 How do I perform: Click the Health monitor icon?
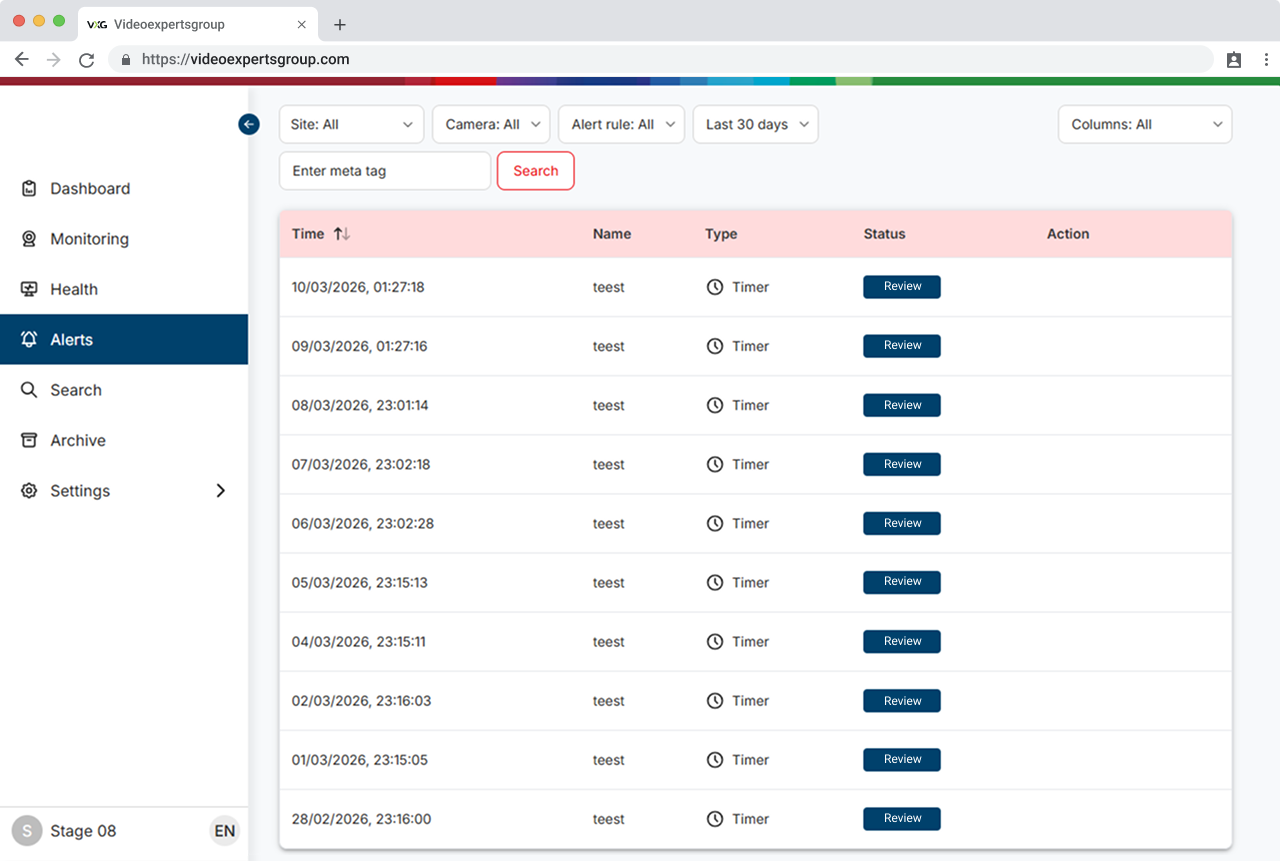tap(29, 289)
